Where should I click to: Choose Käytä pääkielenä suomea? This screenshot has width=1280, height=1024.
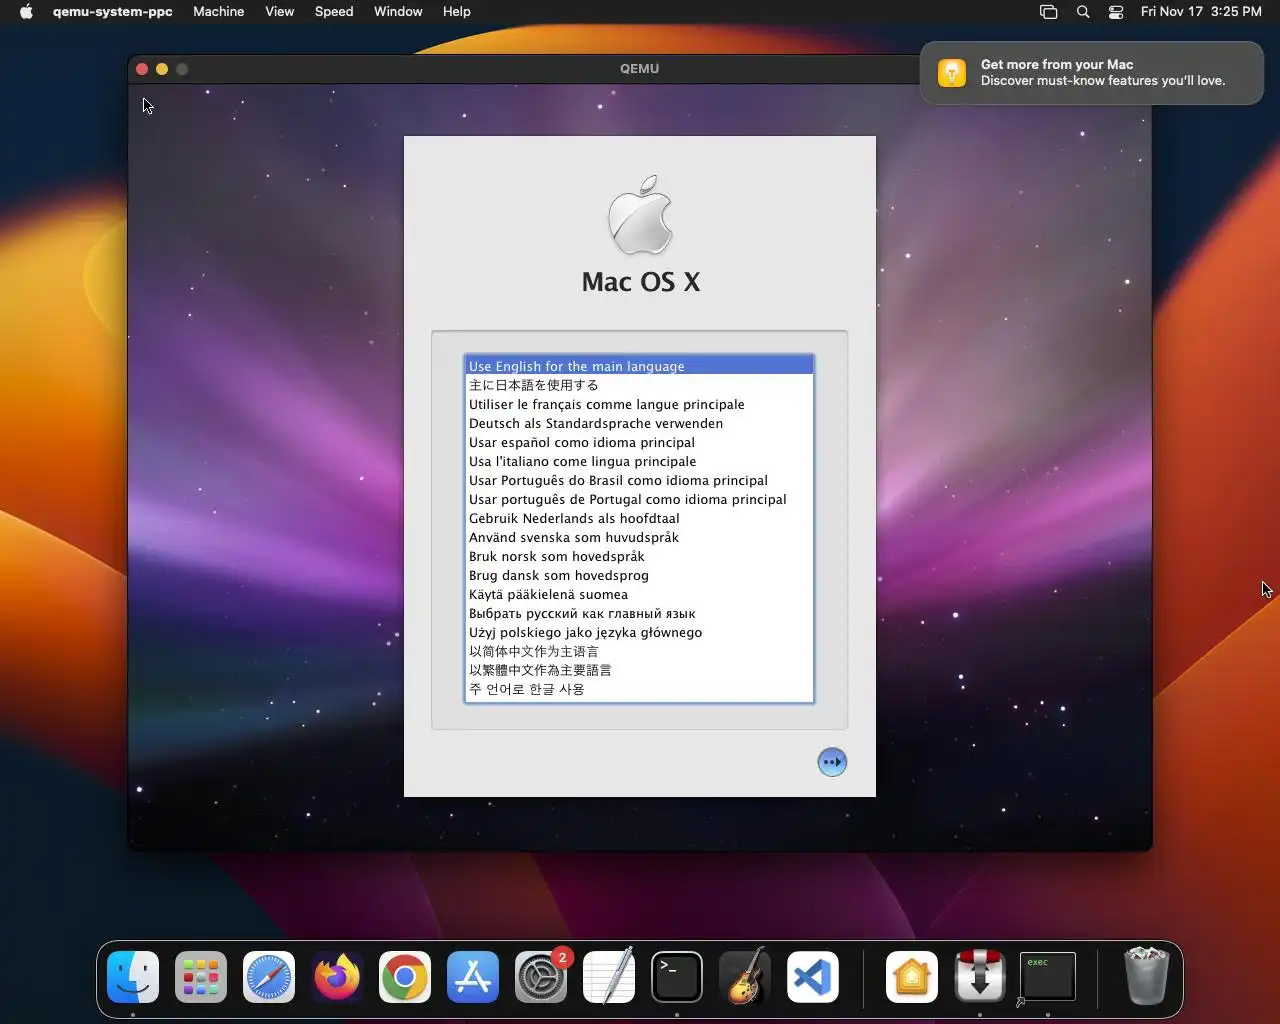coord(639,594)
